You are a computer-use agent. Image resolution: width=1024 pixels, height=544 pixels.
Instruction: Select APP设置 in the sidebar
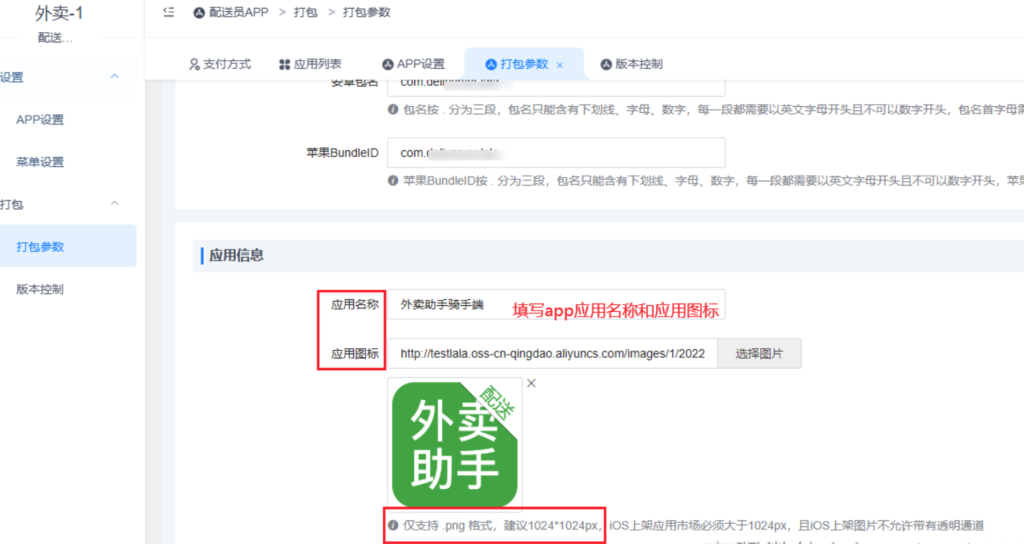pyautogui.click(x=40, y=120)
